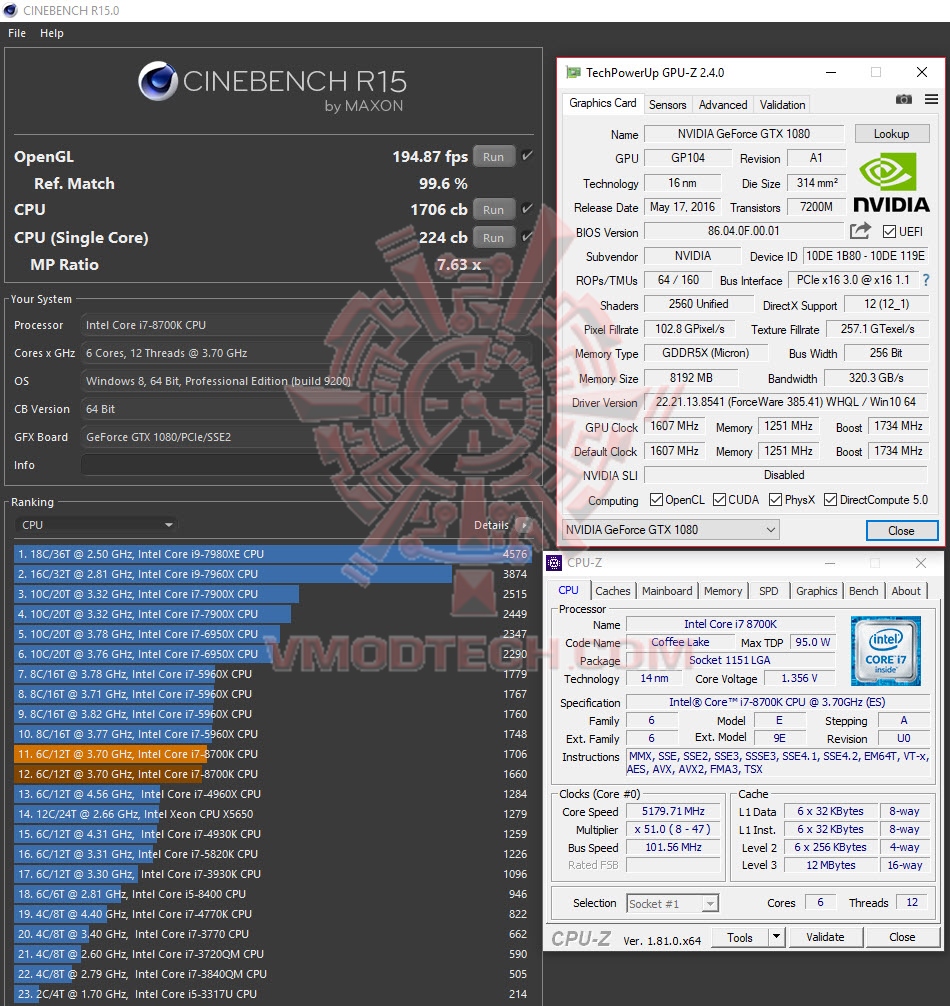This screenshot has width=950, height=1006.
Task: Click the BIOS Version value 86.04.0F.00.01
Action: (744, 231)
